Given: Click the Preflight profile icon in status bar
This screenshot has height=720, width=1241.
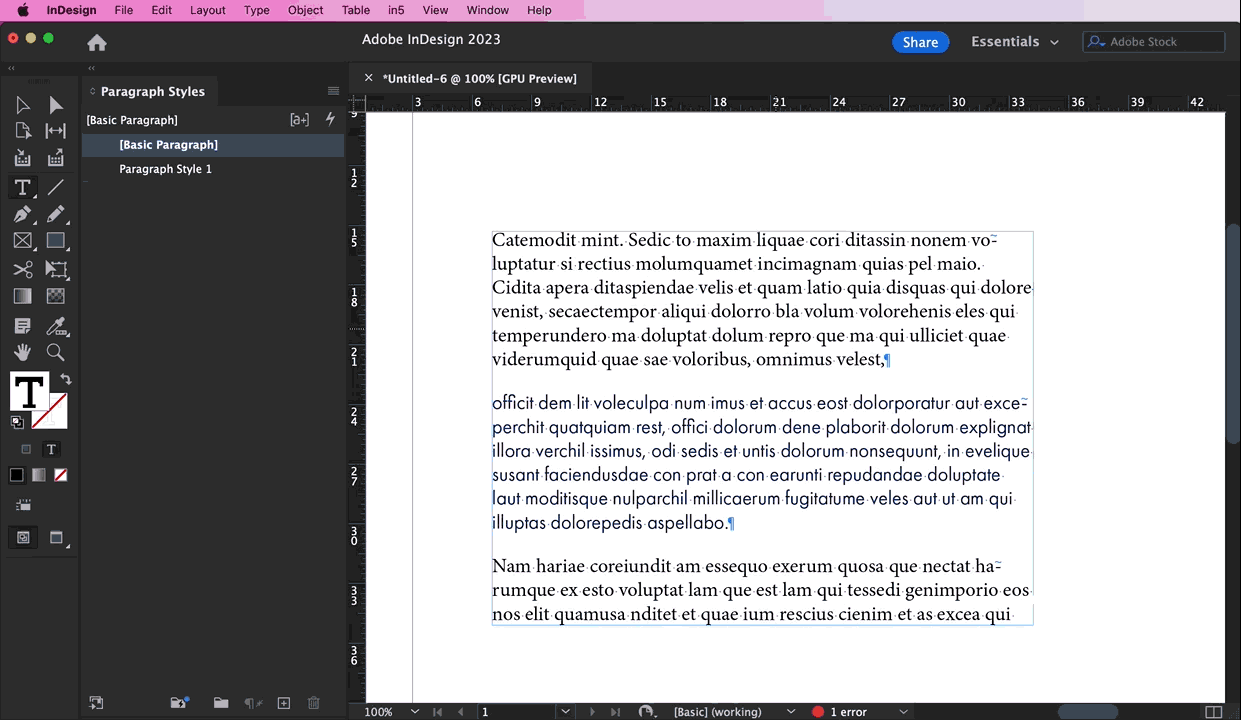Looking at the screenshot, I should click(647, 712).
